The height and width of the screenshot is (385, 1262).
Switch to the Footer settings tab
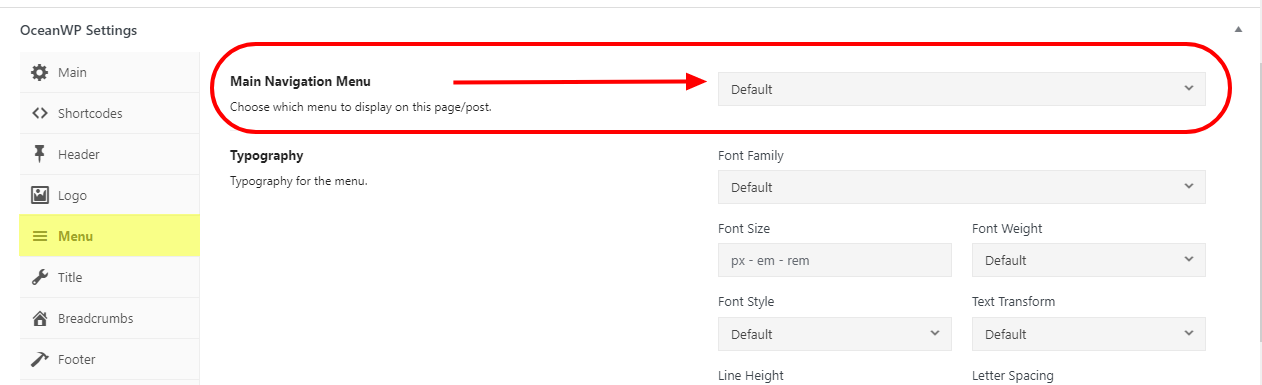[x=109, y=360]
